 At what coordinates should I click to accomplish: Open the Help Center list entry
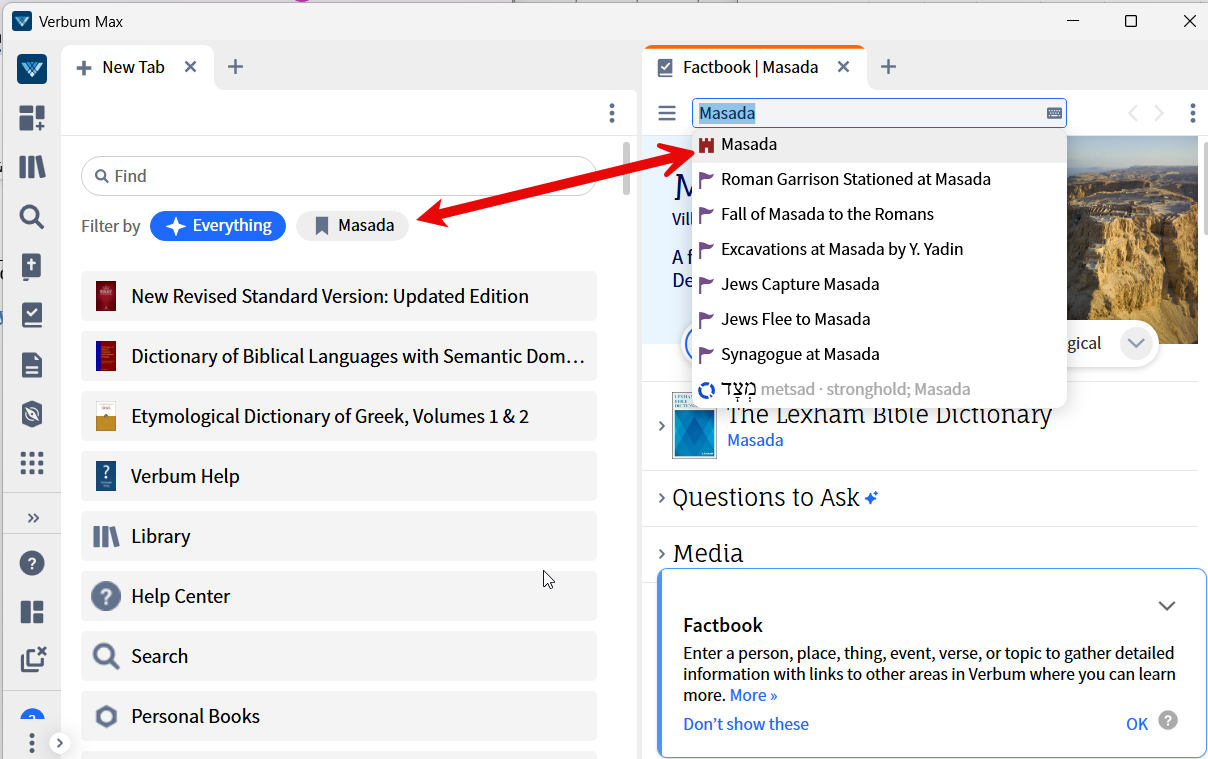coord(339,596)
